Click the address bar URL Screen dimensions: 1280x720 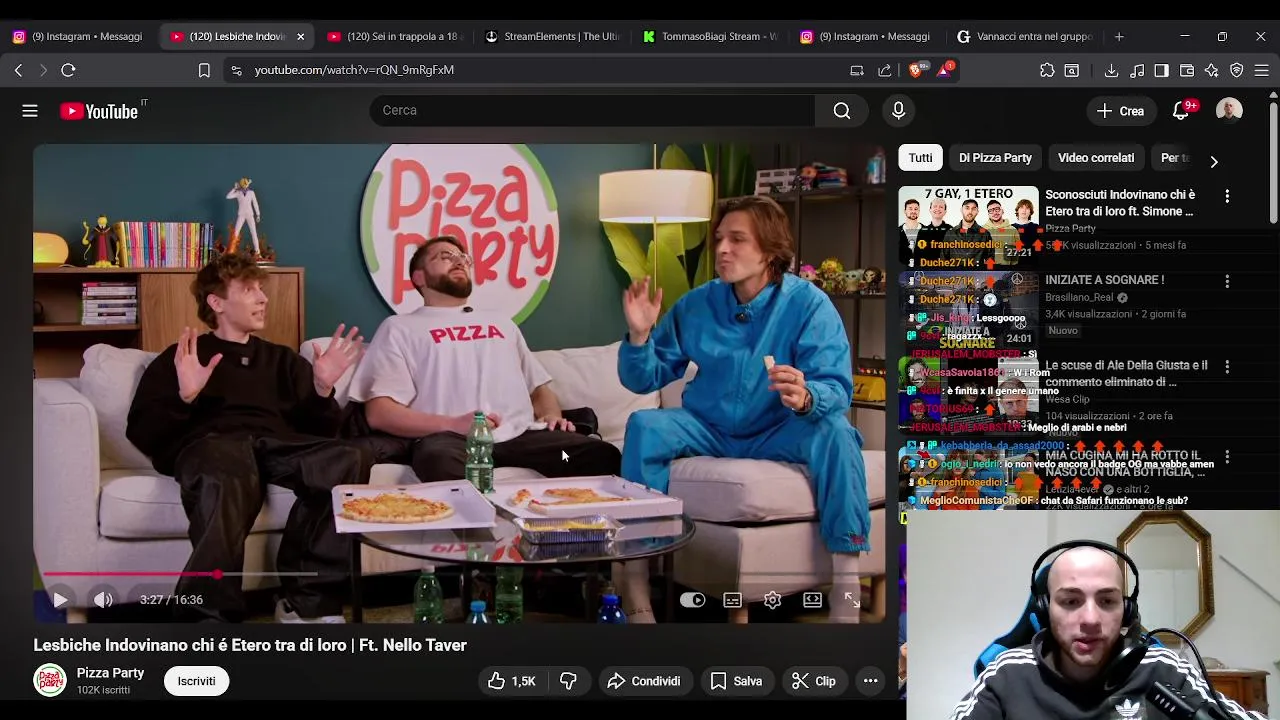pos(354,70)
